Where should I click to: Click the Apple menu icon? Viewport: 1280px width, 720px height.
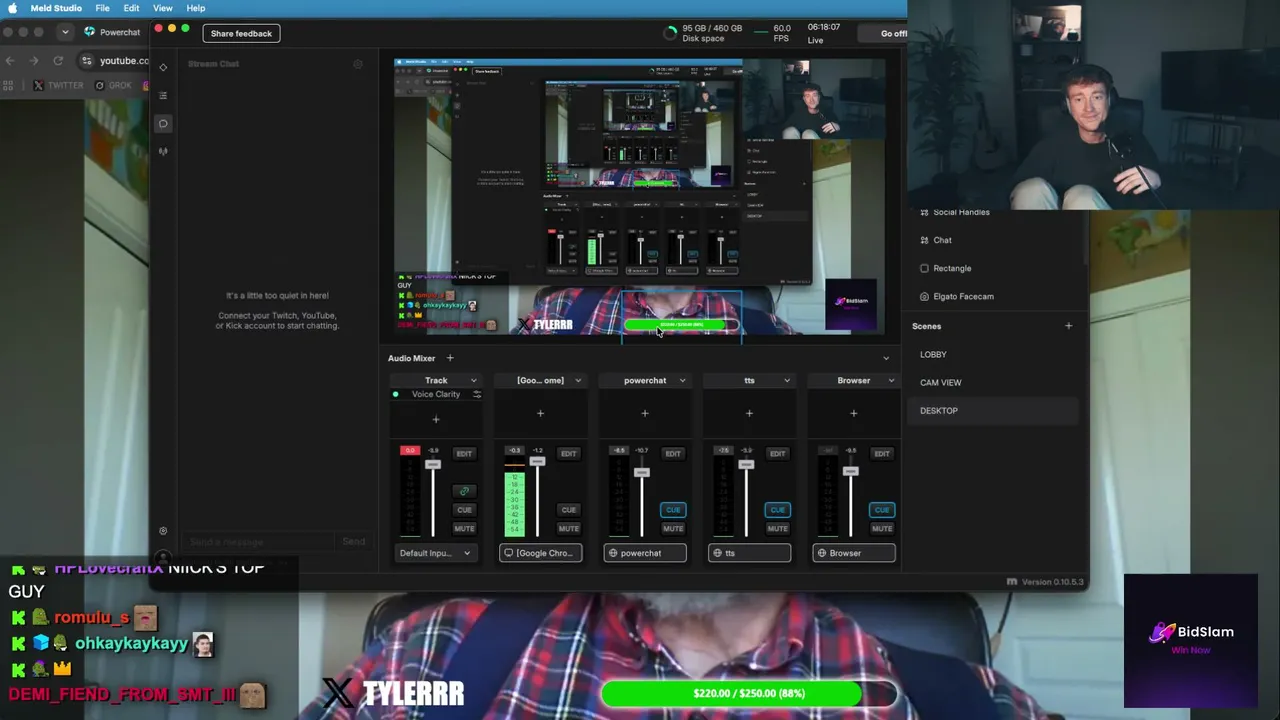click(x=12, y=8)
